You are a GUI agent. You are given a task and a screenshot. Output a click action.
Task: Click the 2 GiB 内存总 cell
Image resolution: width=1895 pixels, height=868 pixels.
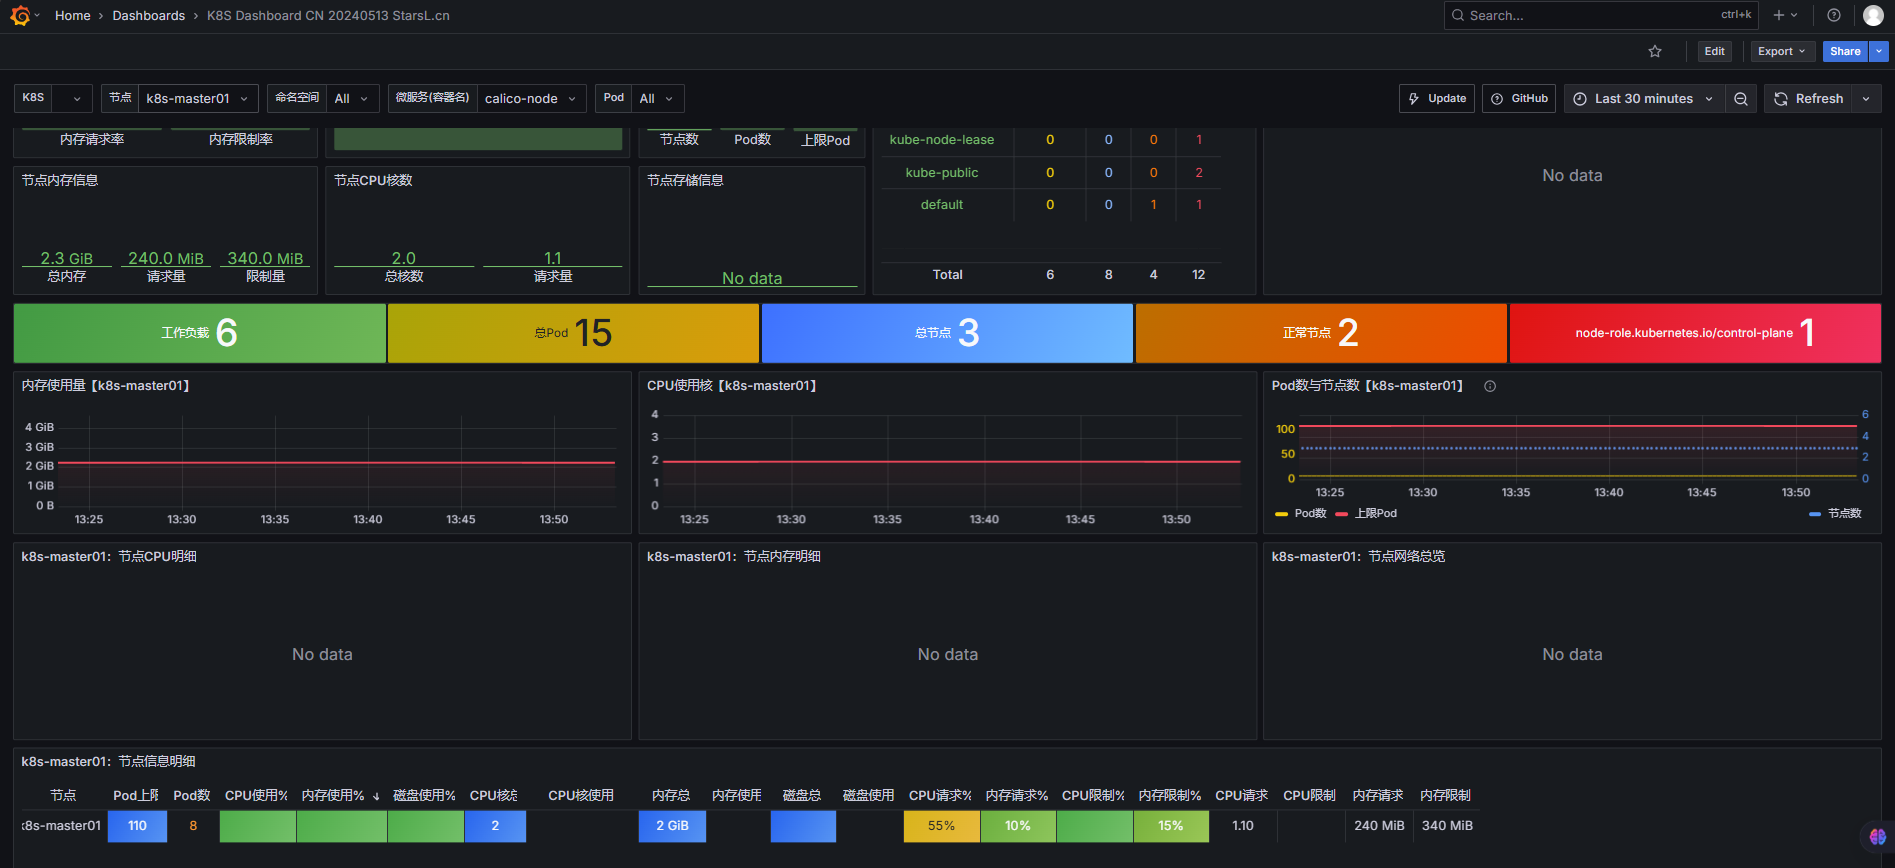[672, 826]
